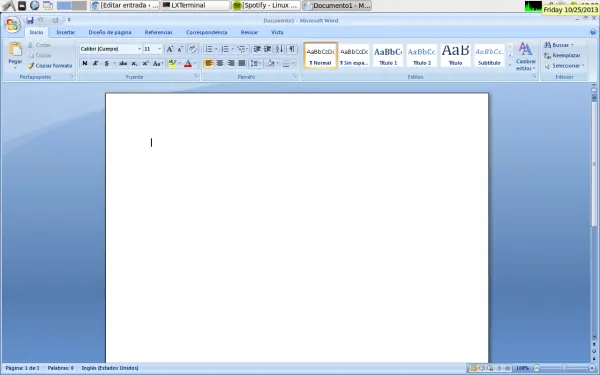Open the Revisar tab
600x375 pixels.
[249, 33]
